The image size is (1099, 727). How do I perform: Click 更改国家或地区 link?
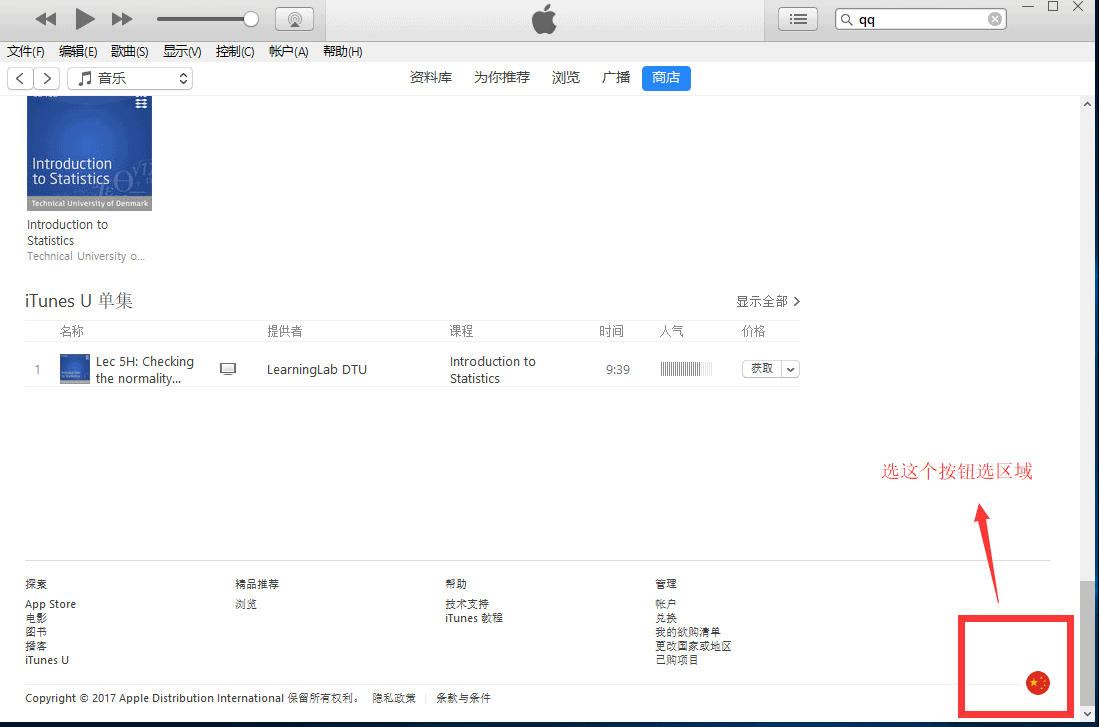pos(693,646)
